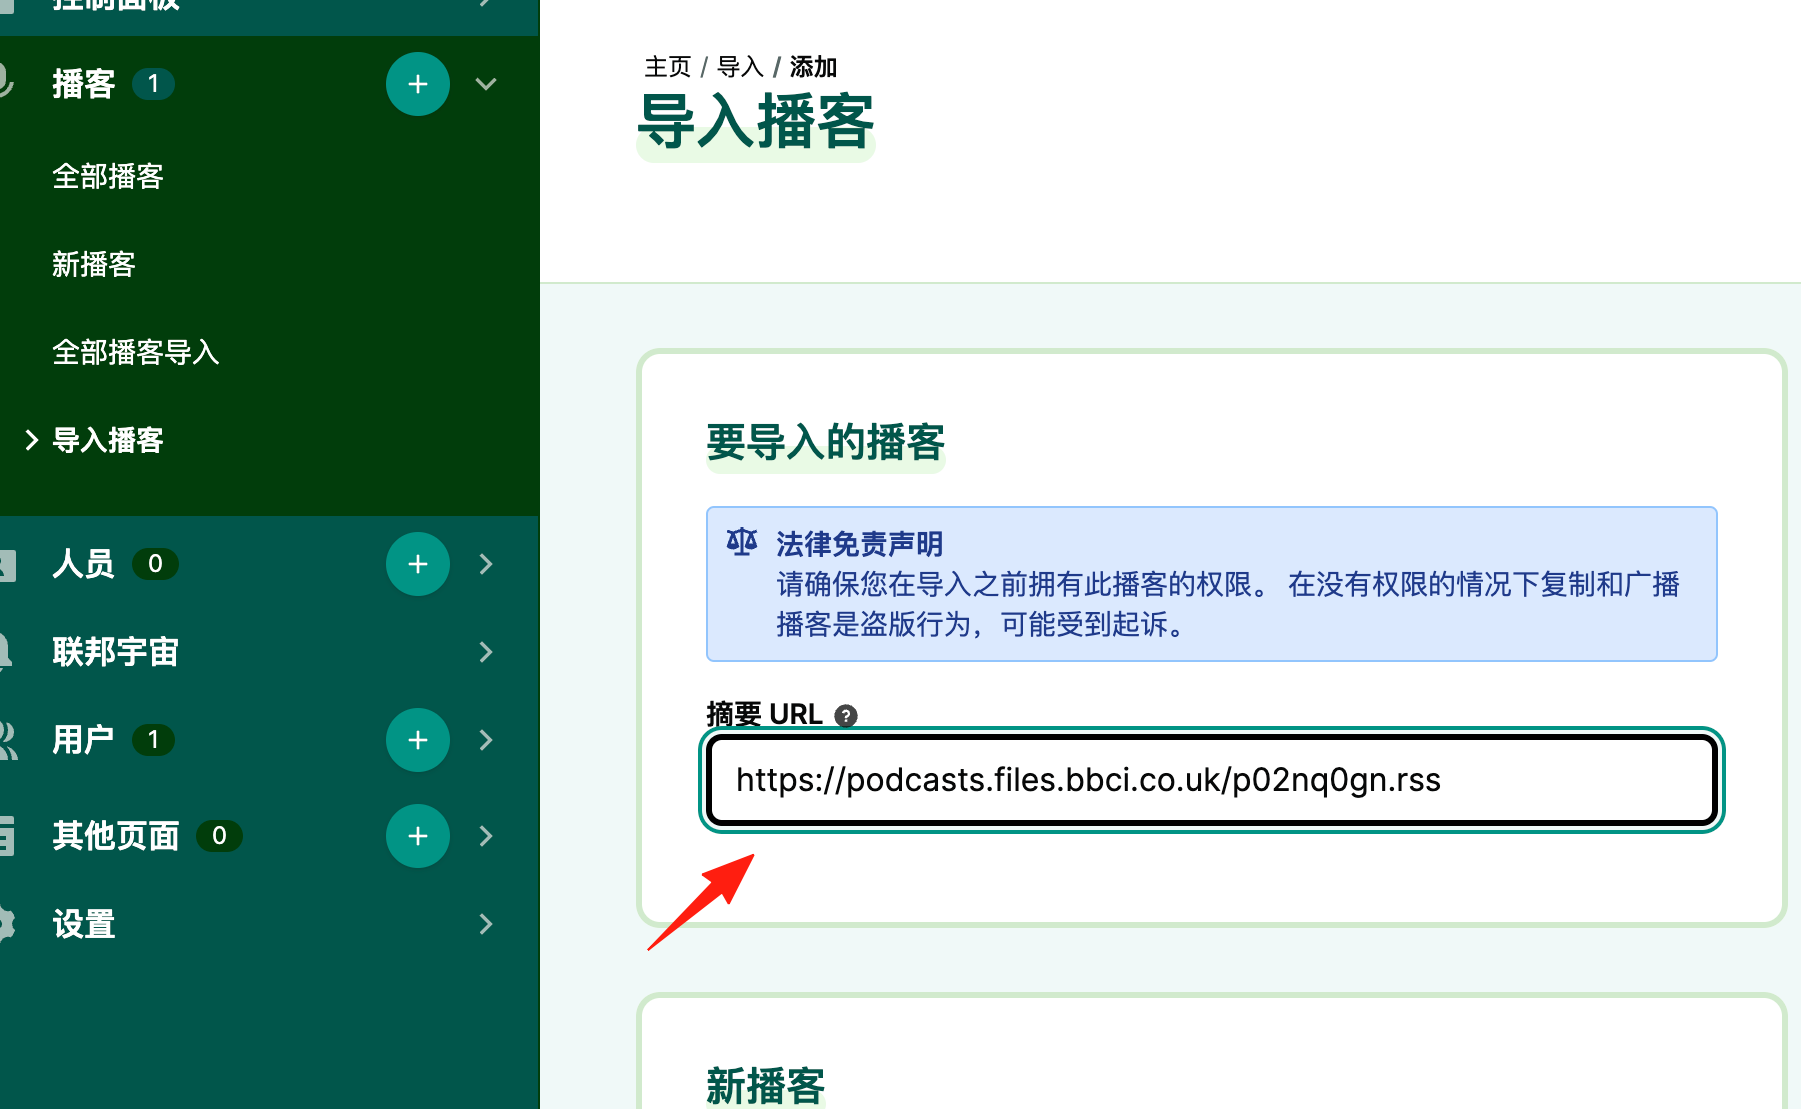Screen dimensions: 1802x1110
Task: Click the 新播客 section heading
Action: click(766, 1086)
